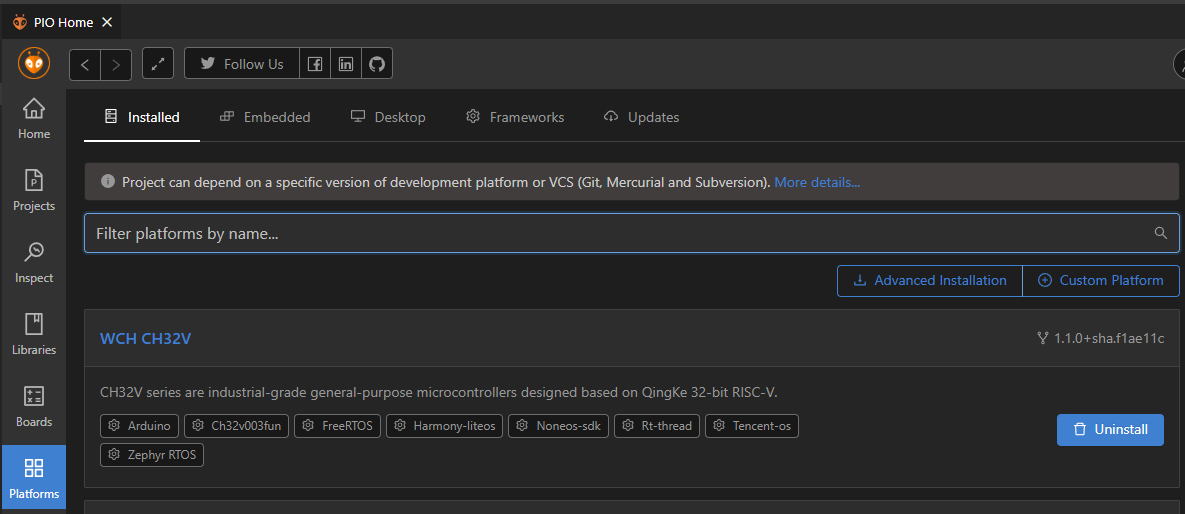Image resolution: width=1185 pixels, height=514 pixels.
Task: Click the Advanced Installation button
Action: [930, 280]
